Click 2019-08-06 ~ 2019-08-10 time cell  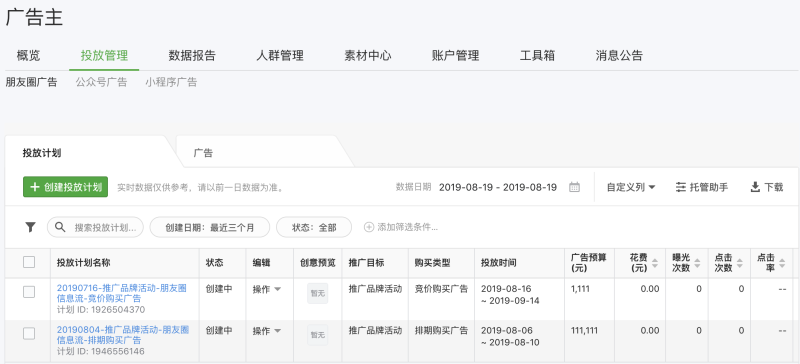coord(510,336)
